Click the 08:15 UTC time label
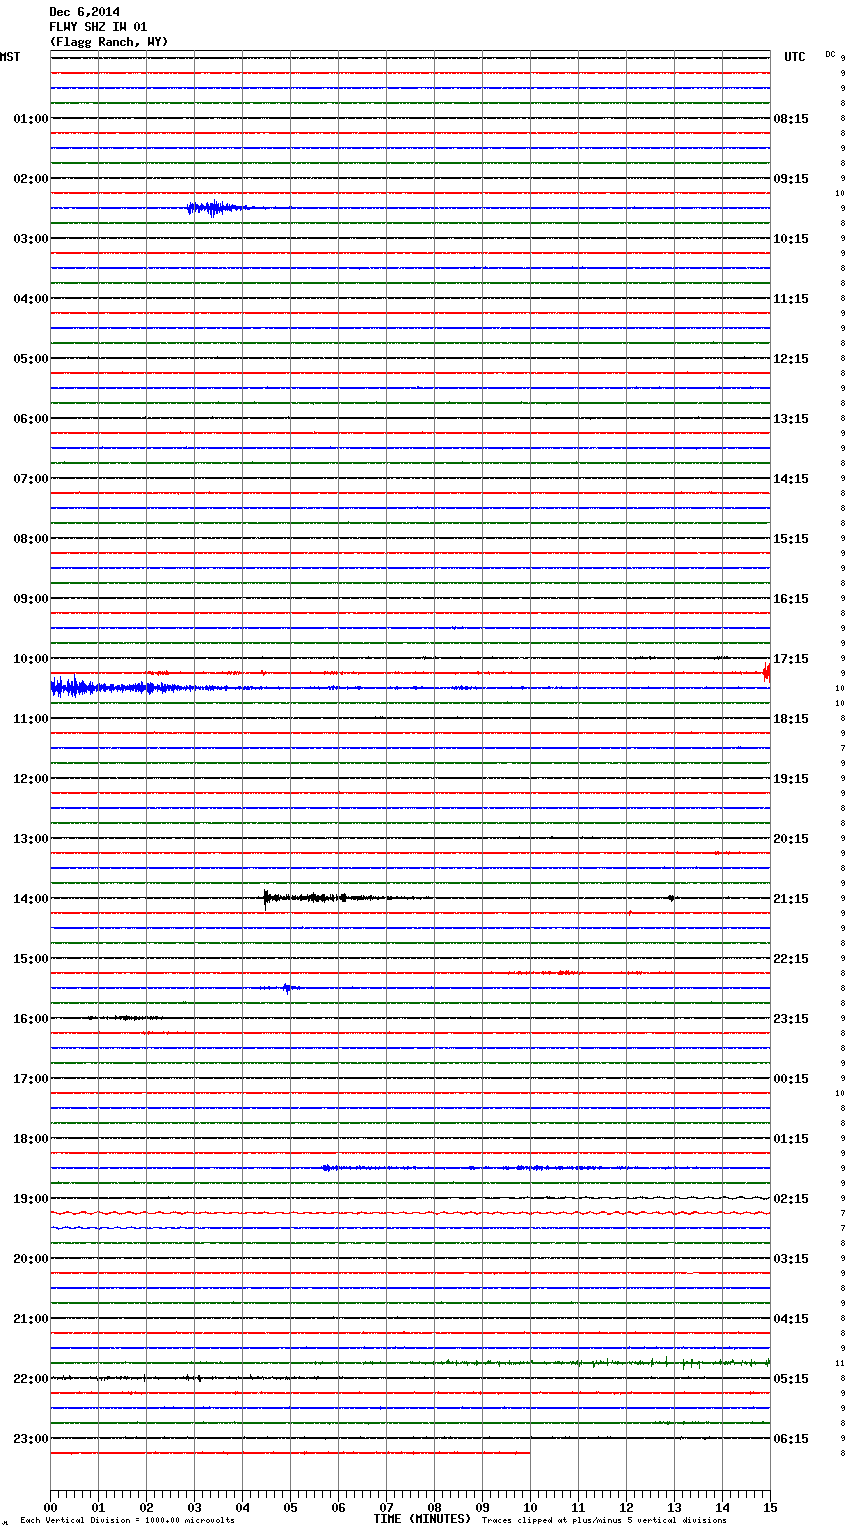 (x=791, y=119)
